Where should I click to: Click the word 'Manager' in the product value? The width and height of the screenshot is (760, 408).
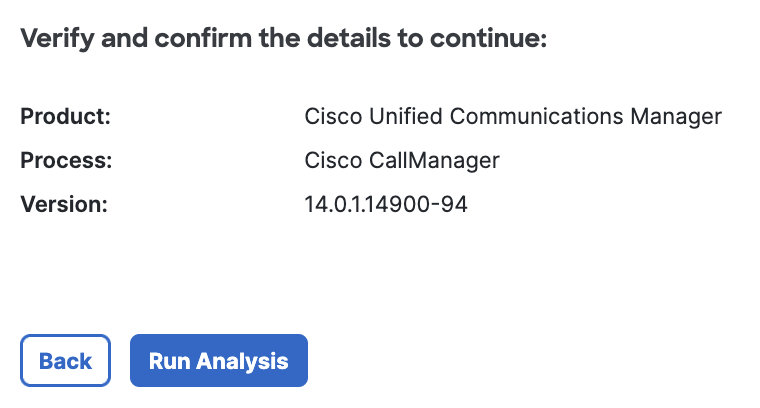[x=676, y=116]
